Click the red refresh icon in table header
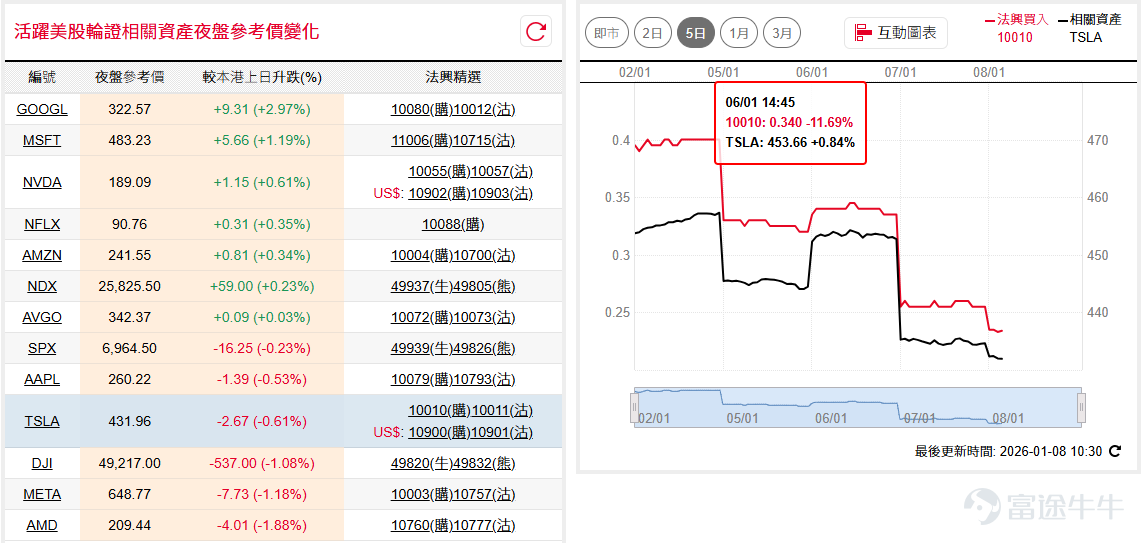The height and width of the screenshot is (543, 1144). click(x=536, y=31)
